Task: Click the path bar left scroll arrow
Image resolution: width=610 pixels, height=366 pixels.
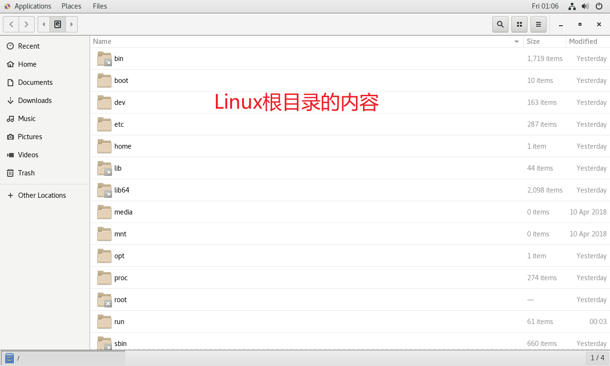Action: [44, 25]
